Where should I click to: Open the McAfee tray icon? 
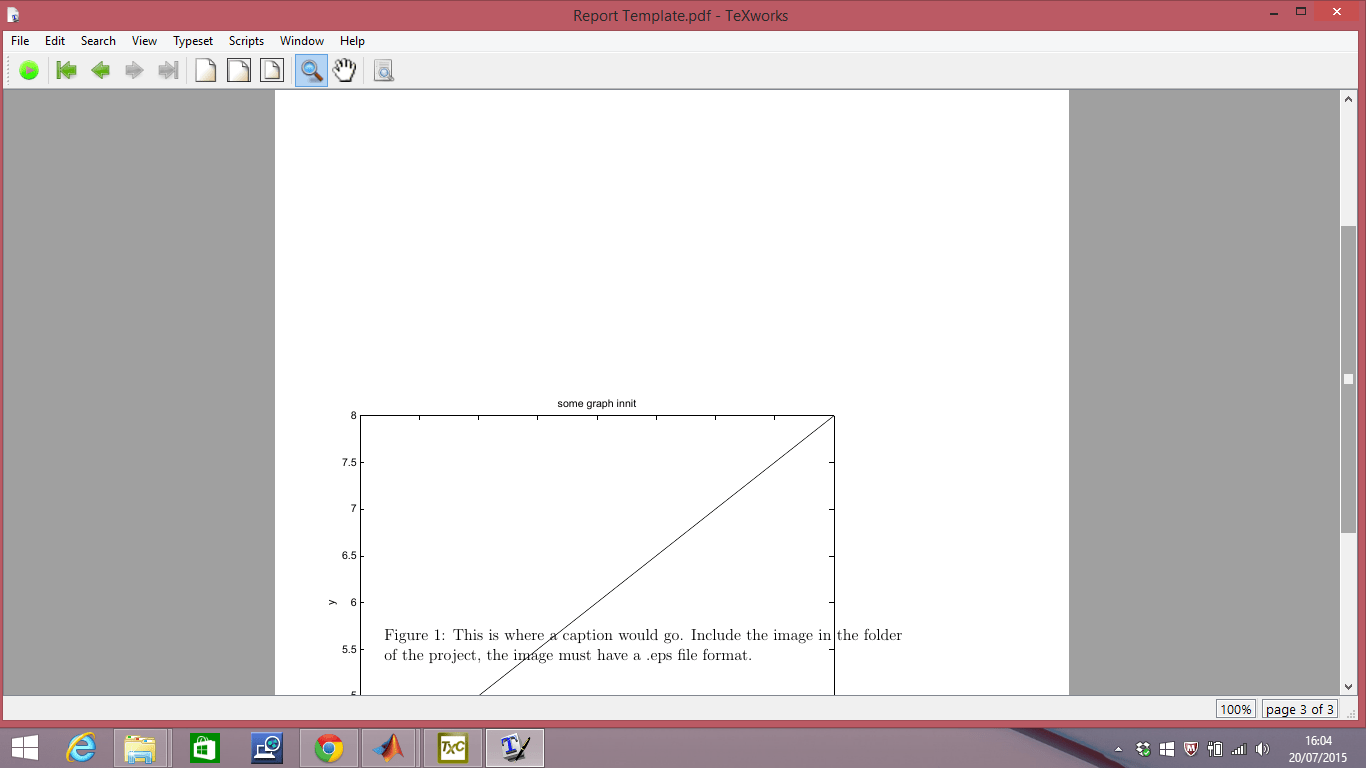[1191, 749]
